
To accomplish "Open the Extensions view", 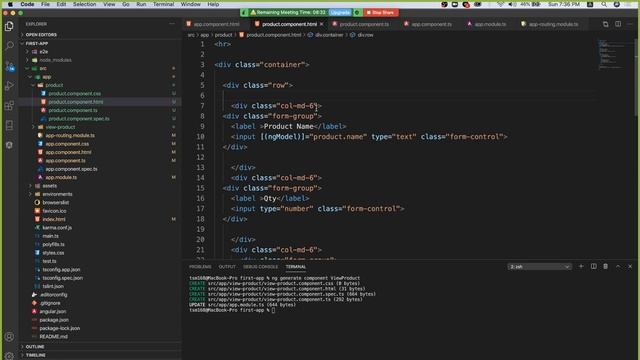I will click(9, 105).
